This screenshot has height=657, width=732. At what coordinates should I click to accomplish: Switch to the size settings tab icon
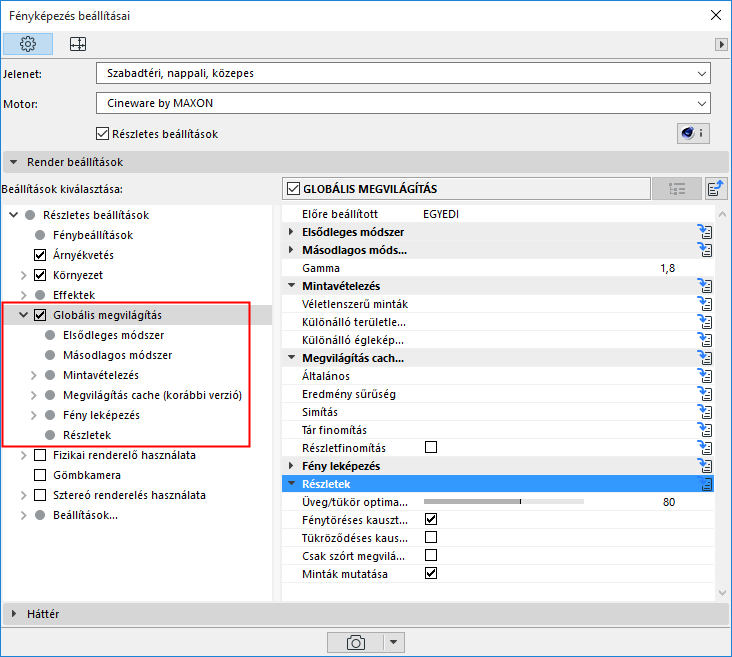point(78,44)
